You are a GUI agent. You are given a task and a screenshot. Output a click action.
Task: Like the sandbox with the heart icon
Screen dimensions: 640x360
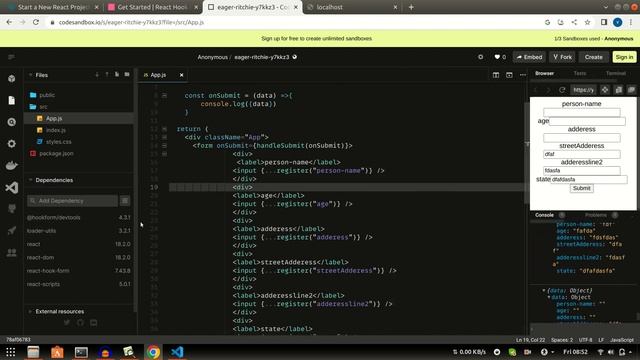tap(497, 57)
